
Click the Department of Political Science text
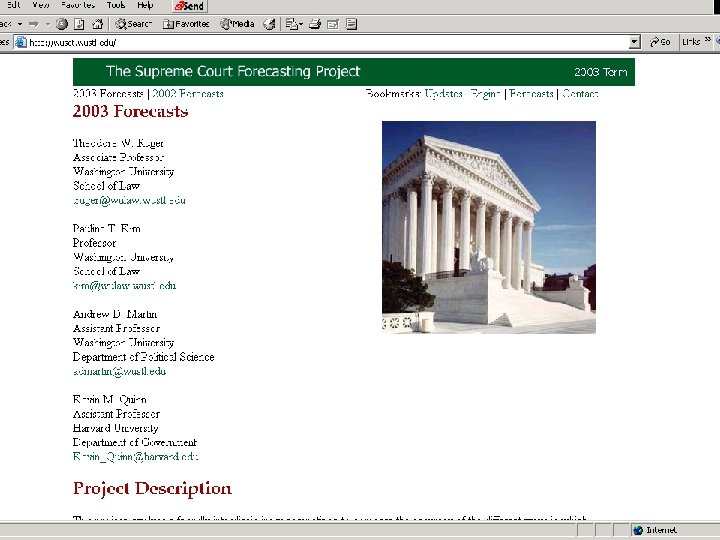point(144,357)
